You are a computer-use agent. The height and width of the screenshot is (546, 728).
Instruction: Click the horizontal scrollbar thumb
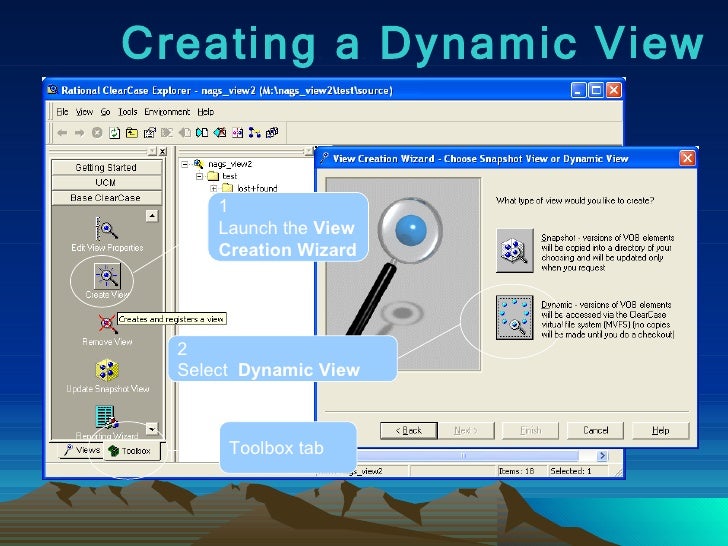point(464,455)
